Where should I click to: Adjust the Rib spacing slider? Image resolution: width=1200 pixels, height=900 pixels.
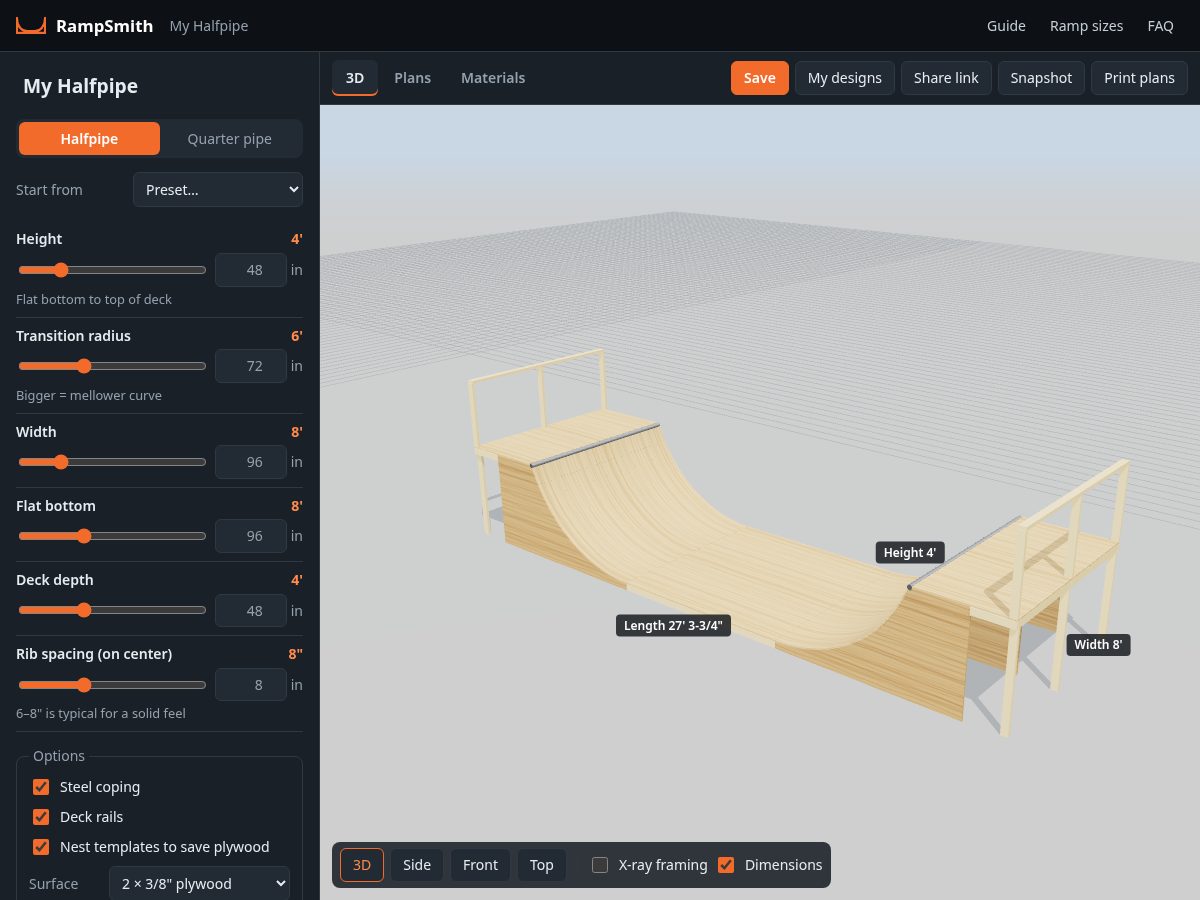click(x=112, y=685)
